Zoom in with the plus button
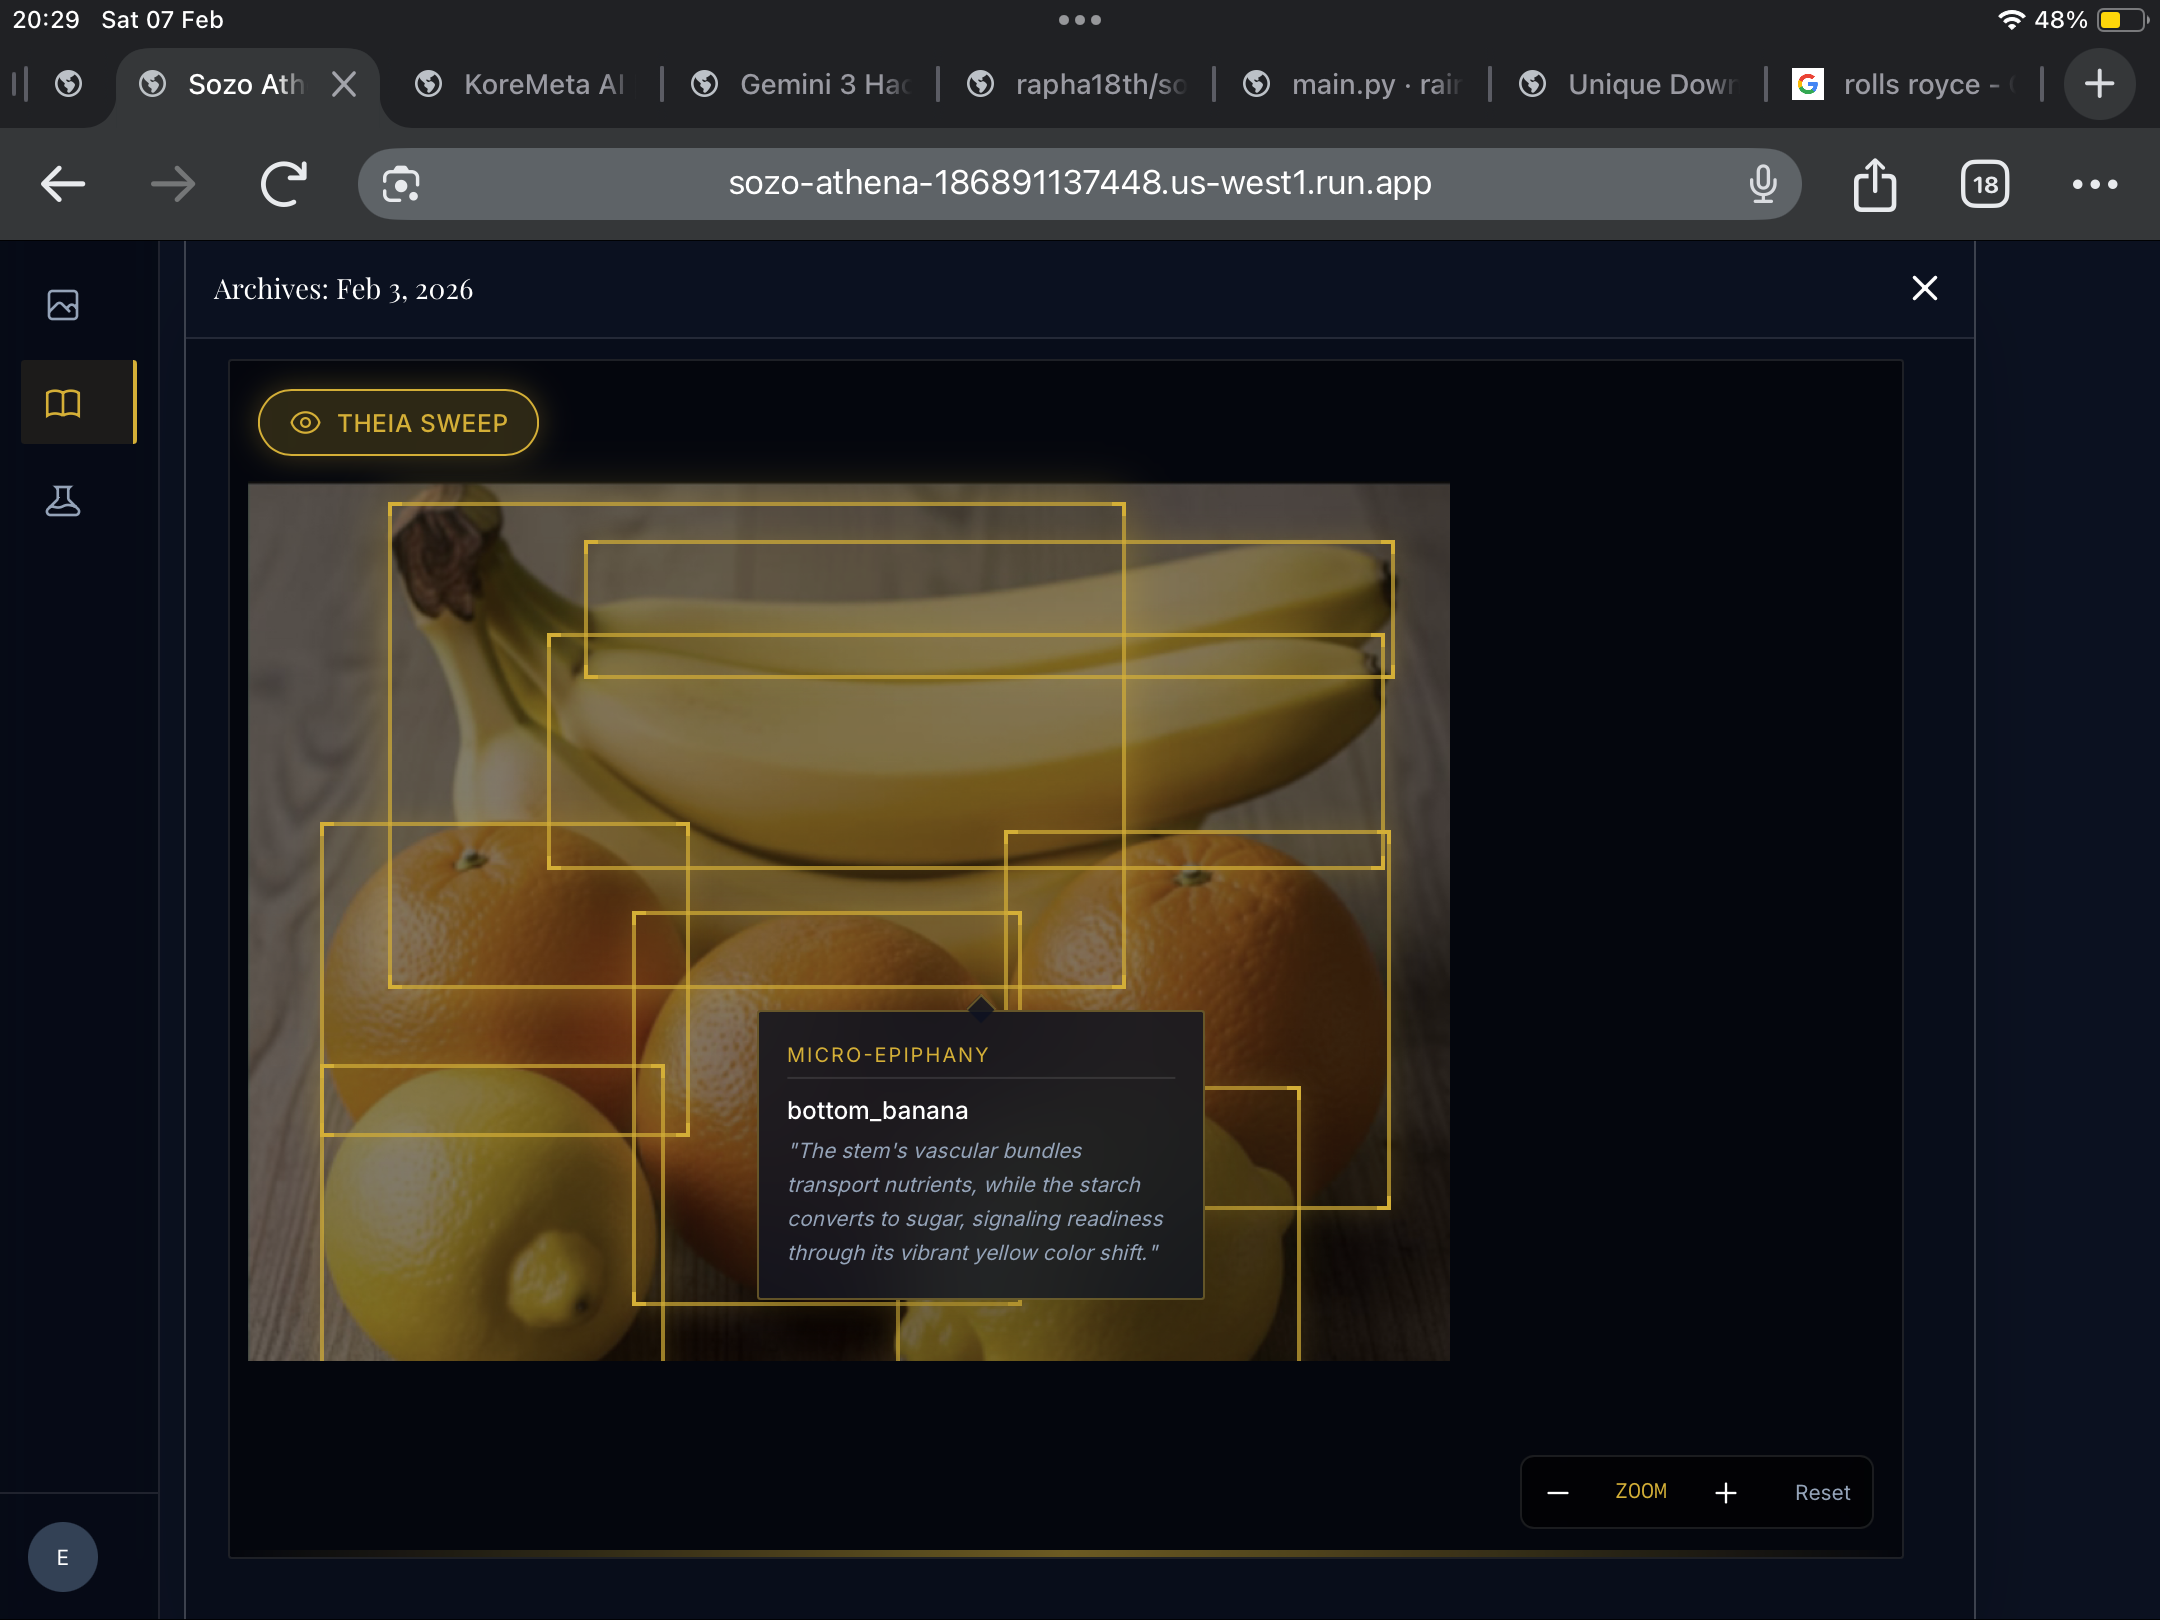 (1726, 1493)
